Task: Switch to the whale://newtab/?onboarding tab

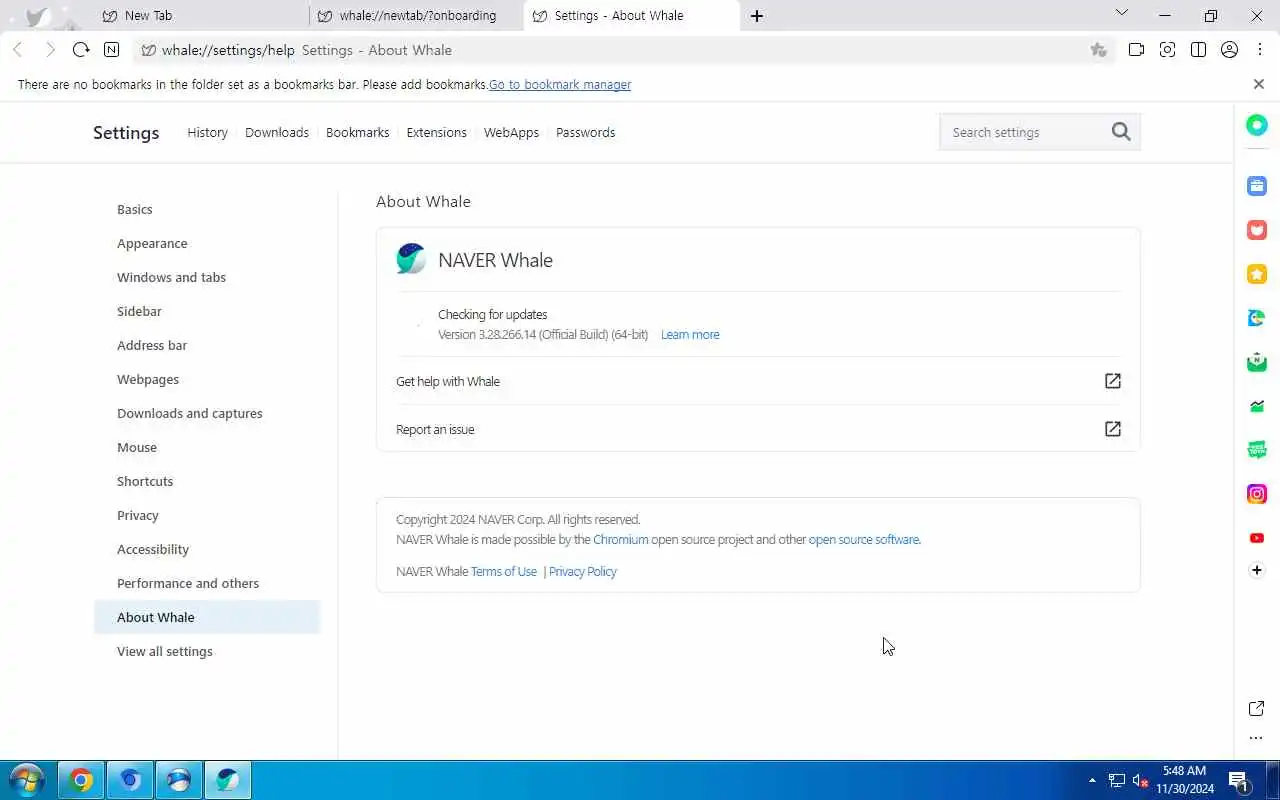Action: click(x=416, y=16)
